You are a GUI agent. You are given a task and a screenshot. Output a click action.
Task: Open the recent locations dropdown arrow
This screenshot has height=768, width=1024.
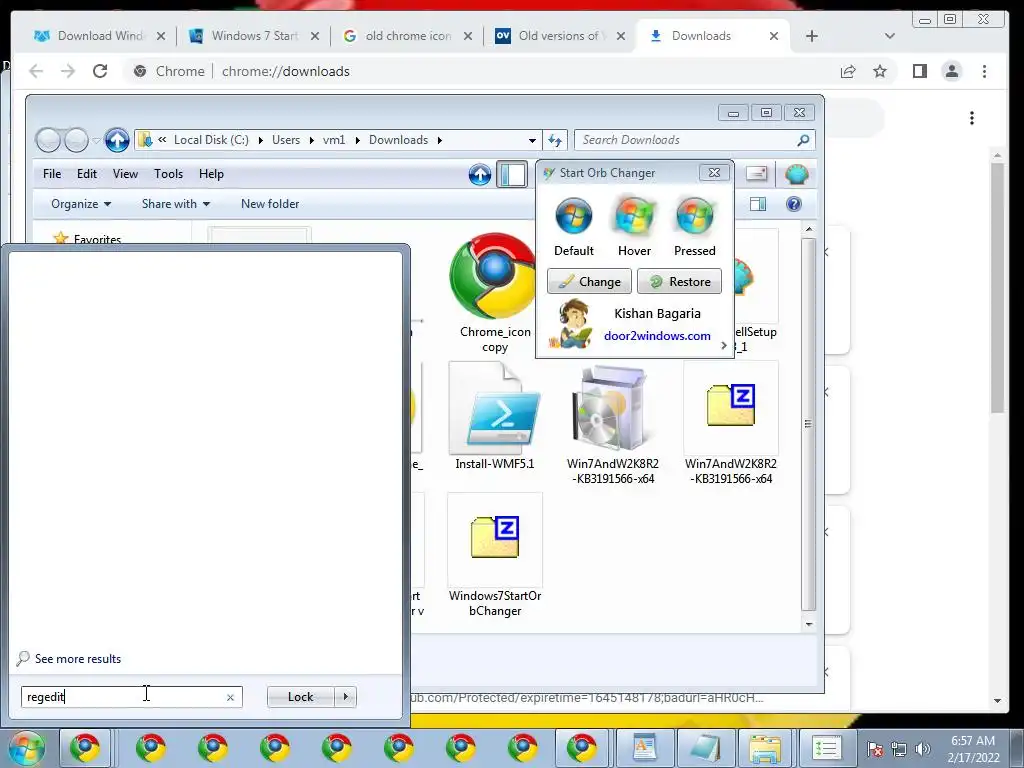(96, 140)
